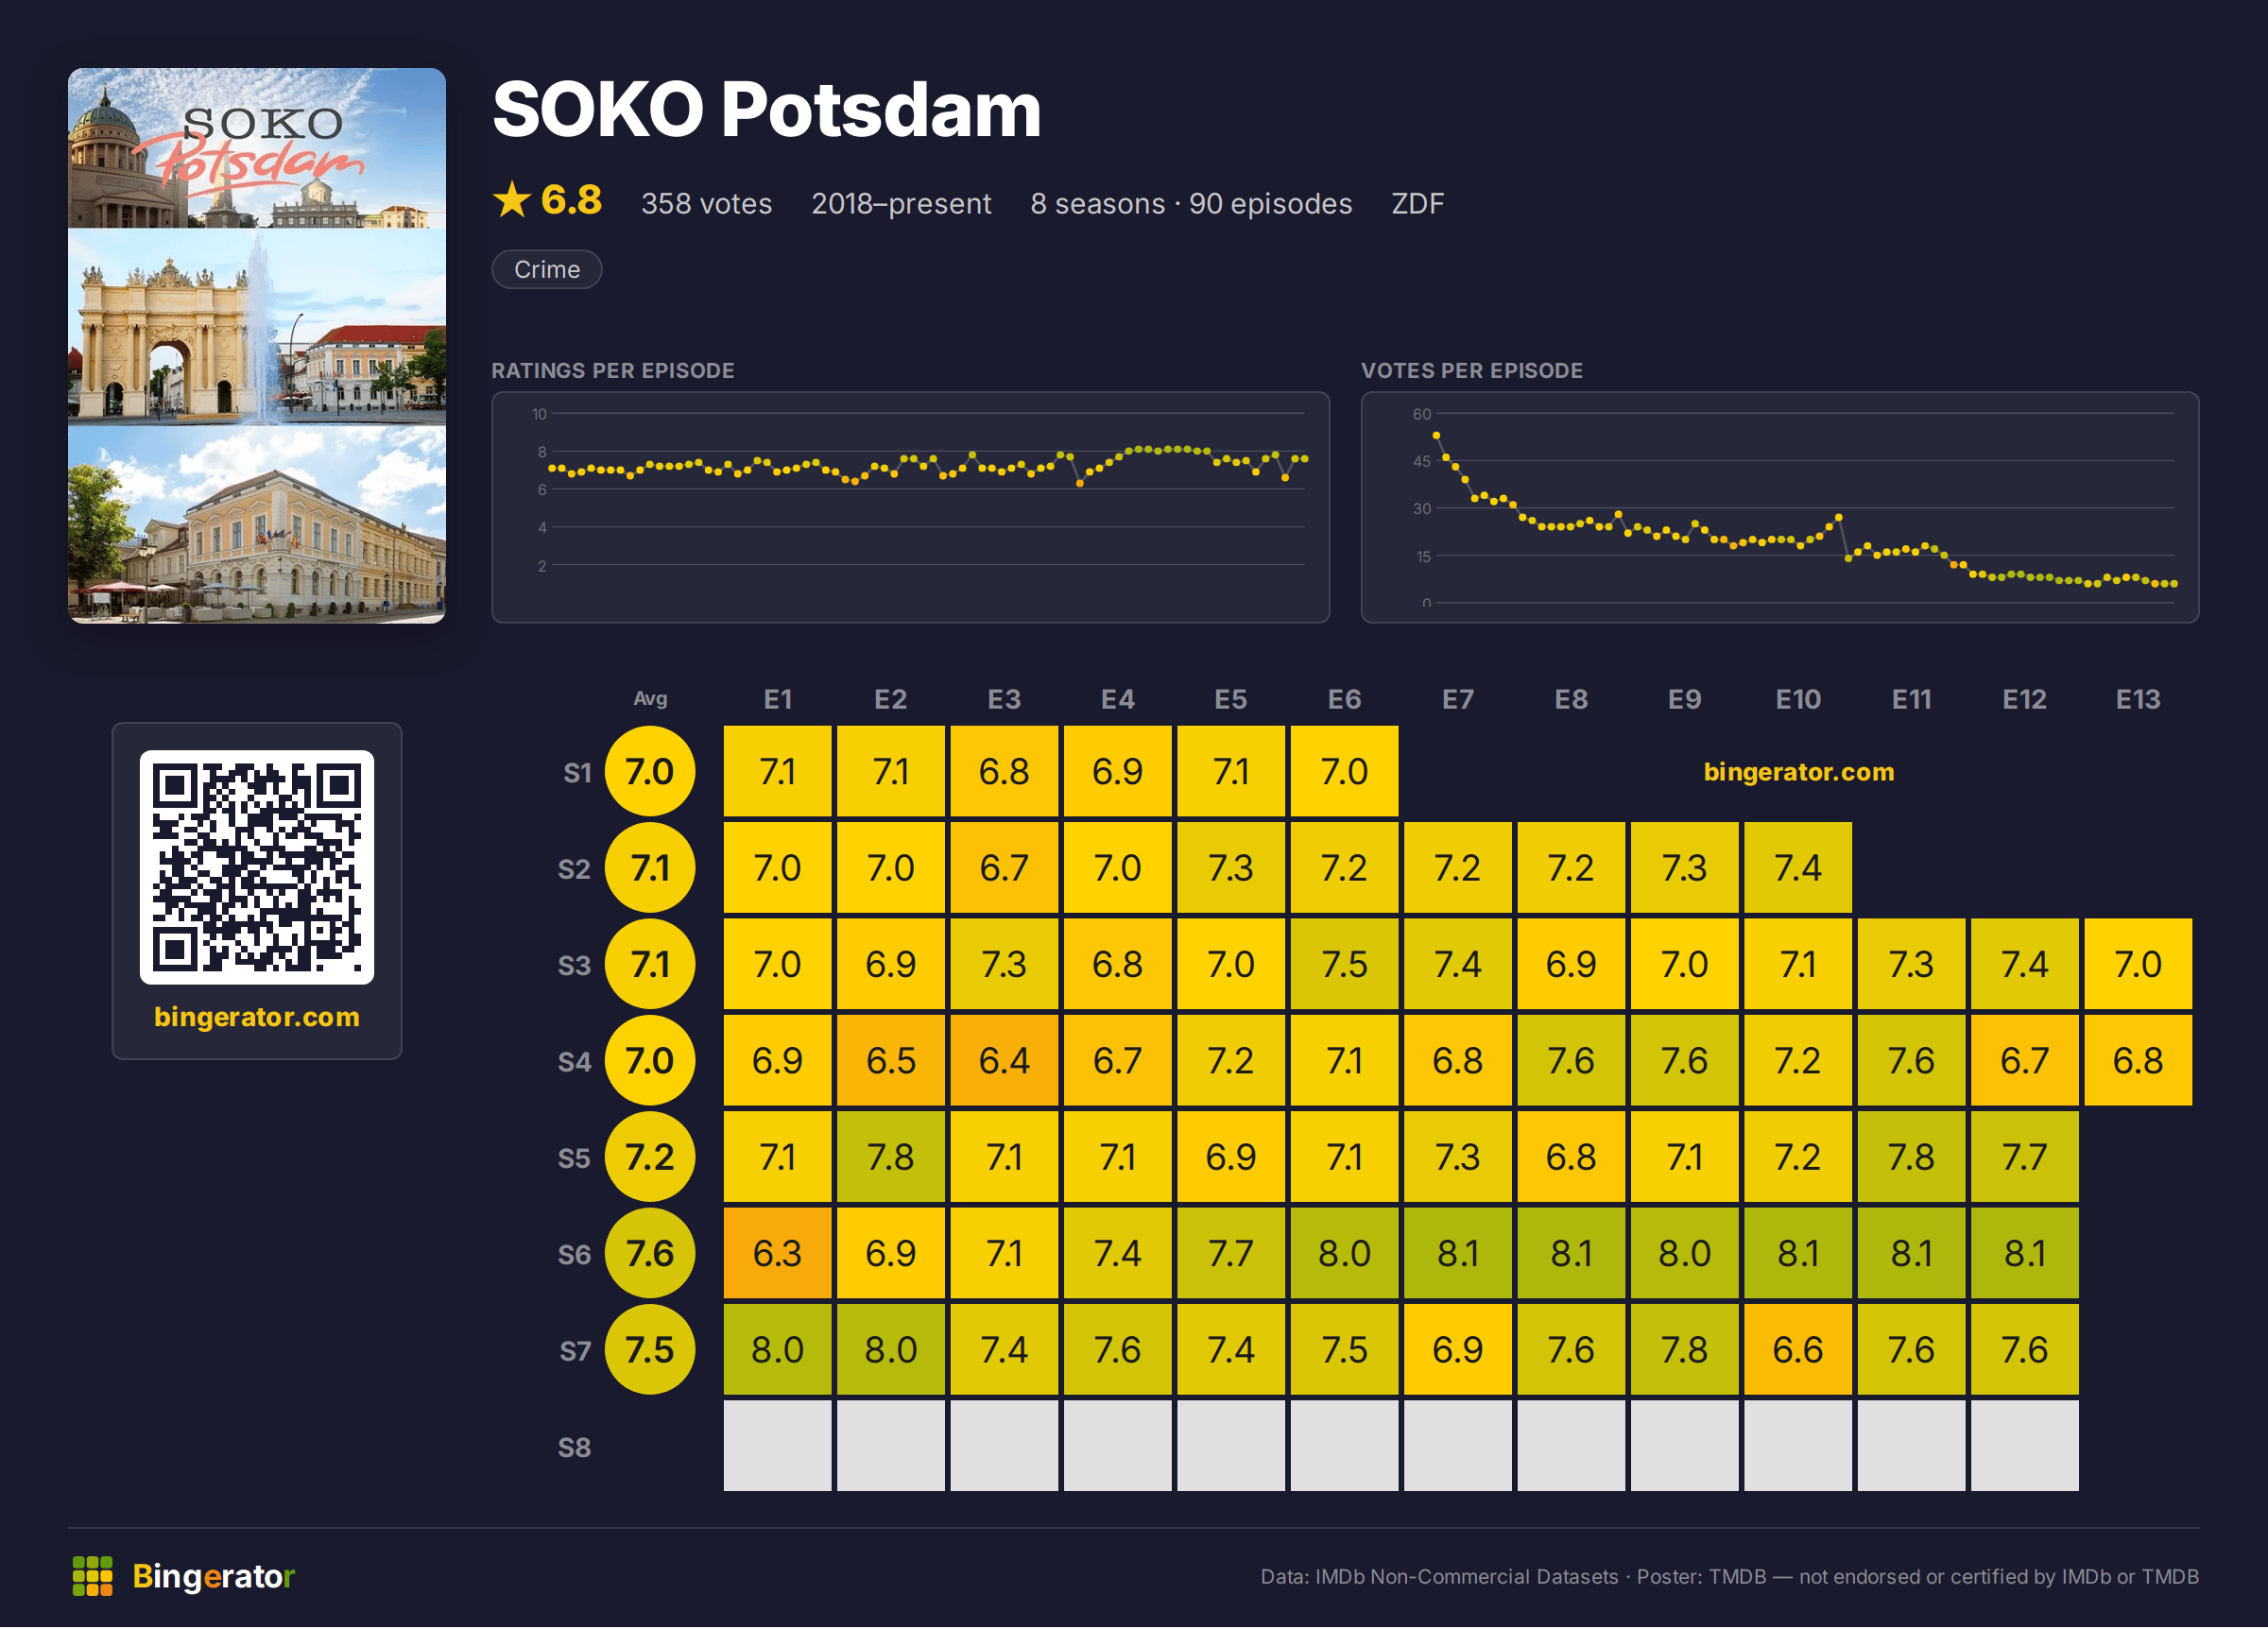
Task: Click the S7 average 7.5 circle
Action: (x=650, y=1350)
